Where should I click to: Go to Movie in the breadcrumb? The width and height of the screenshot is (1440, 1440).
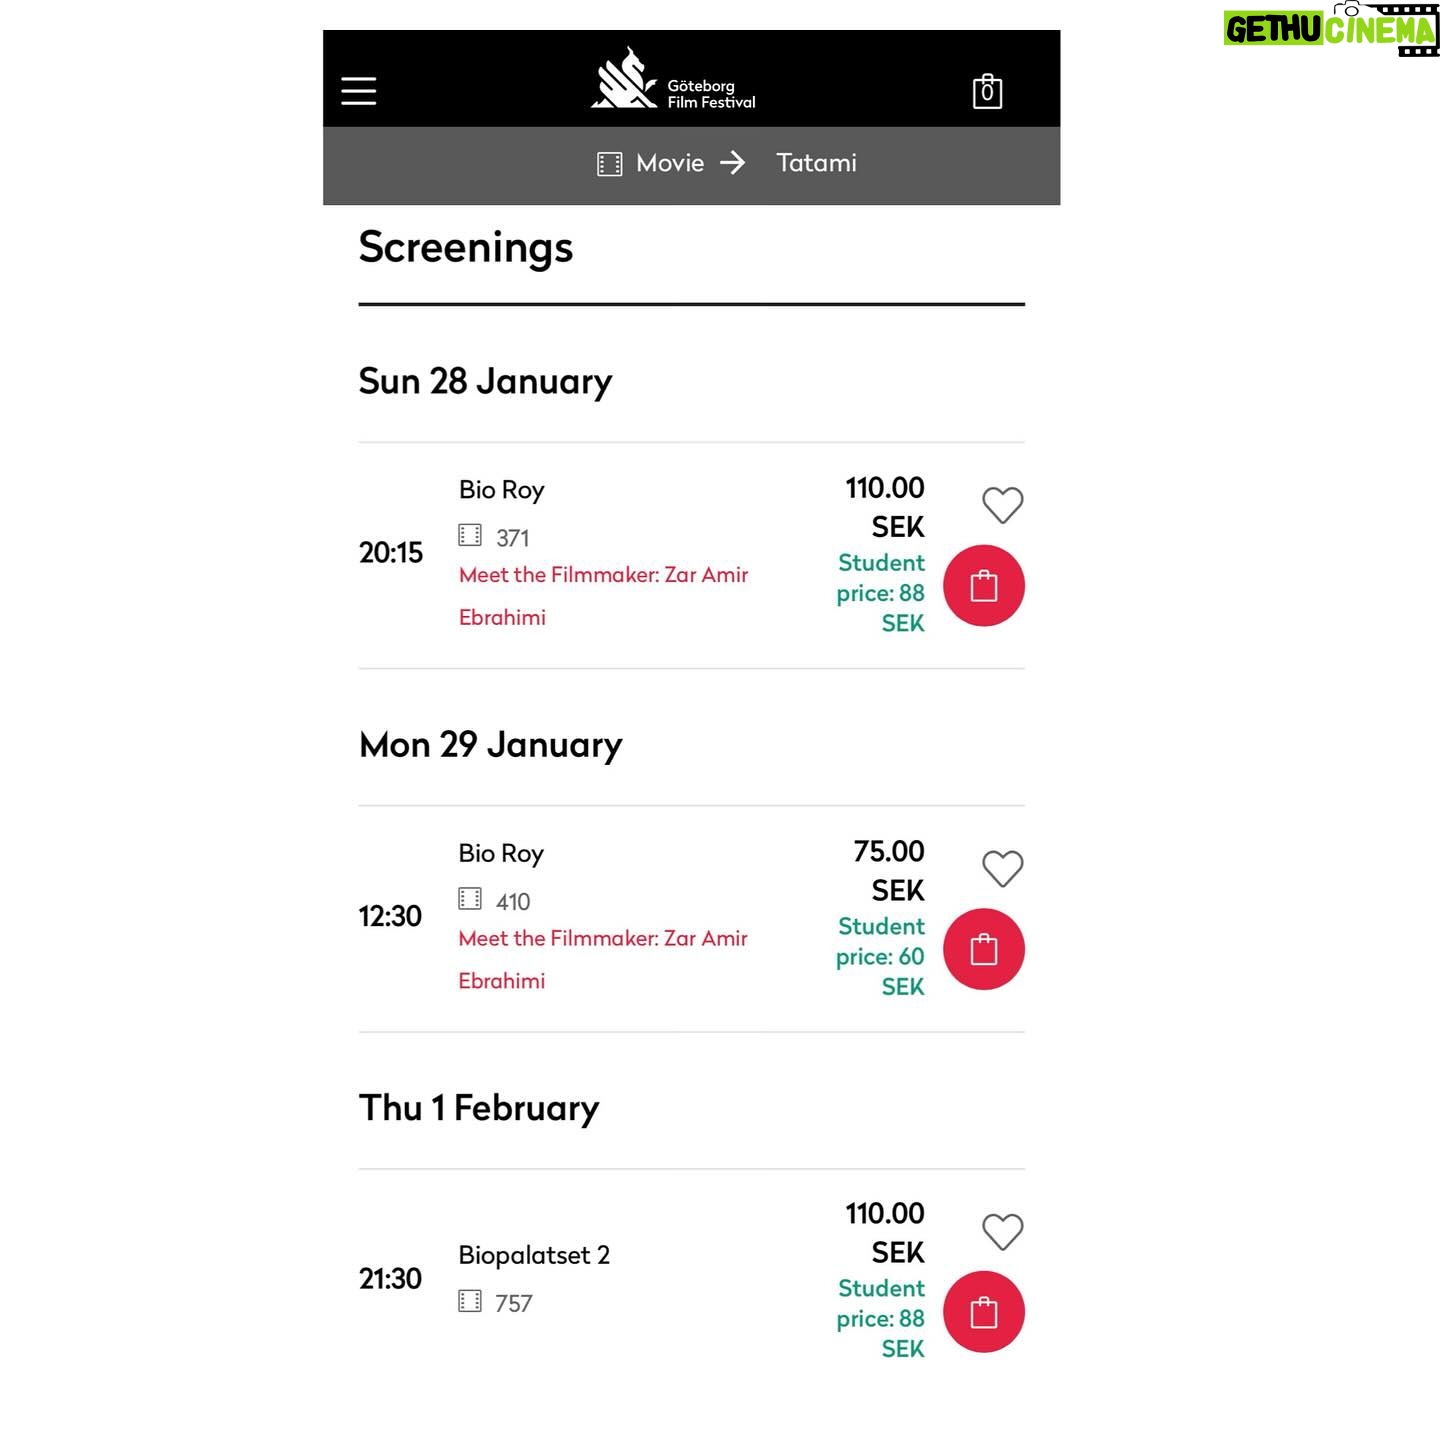pyautogui.click(x=670, y=163)
